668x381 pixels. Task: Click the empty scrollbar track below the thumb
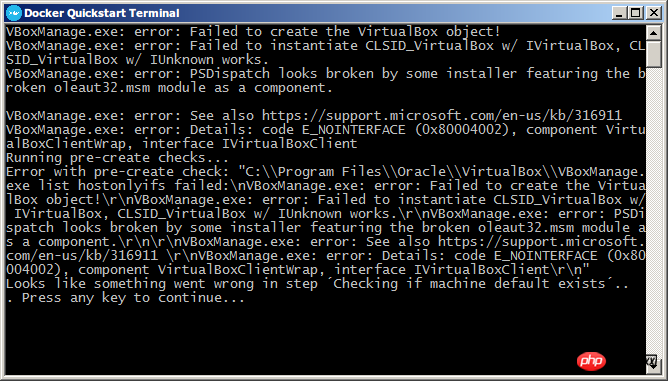[653, 211]
